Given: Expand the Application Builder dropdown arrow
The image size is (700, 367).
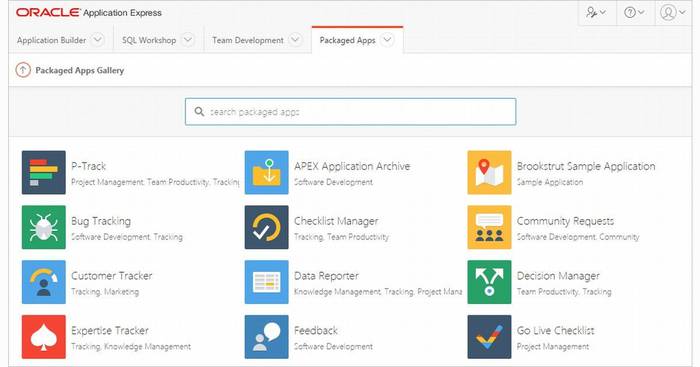Looking at the screenshot, I should pyautogui.click(x=97, y=40).
